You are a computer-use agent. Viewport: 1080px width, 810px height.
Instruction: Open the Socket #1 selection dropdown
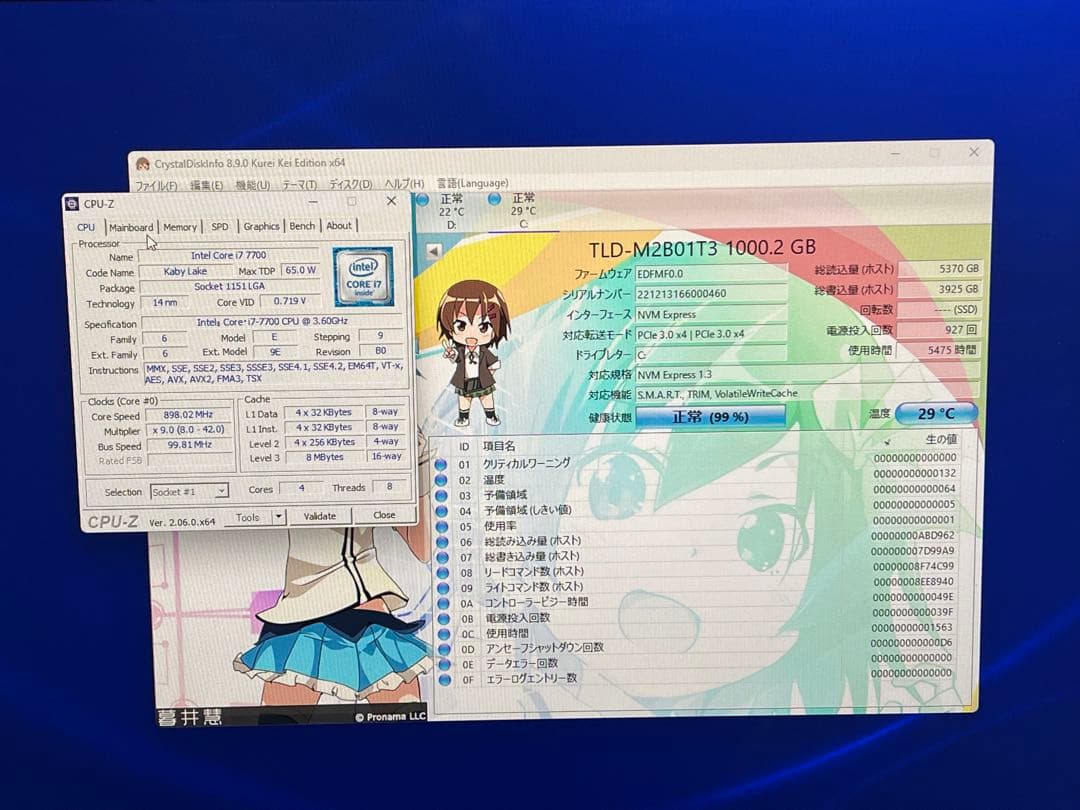point(189,491)
